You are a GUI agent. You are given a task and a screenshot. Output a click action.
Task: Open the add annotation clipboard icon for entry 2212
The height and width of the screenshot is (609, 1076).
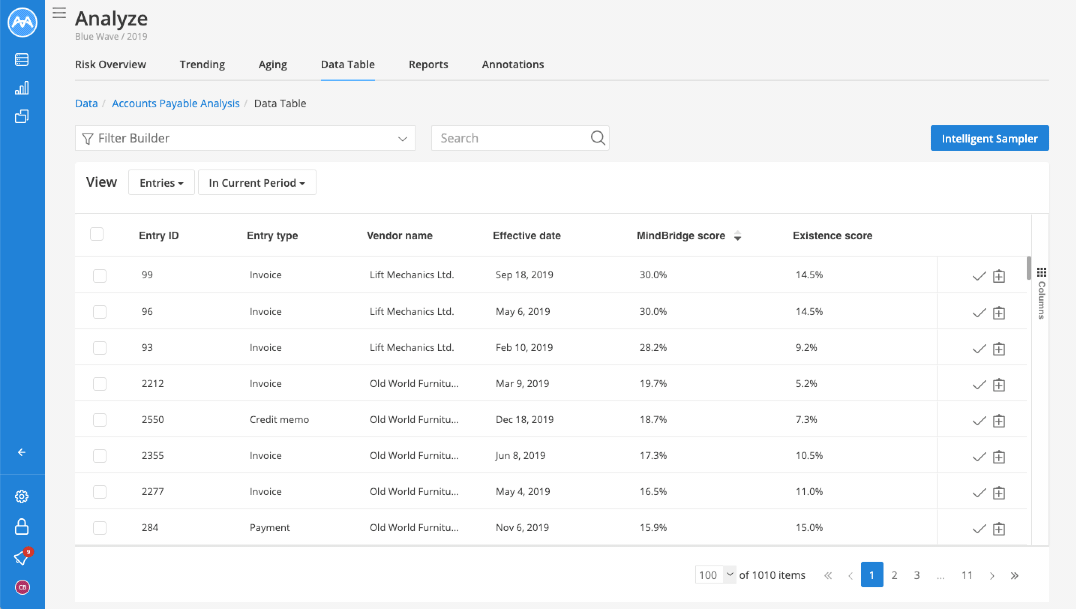point(998,384)
